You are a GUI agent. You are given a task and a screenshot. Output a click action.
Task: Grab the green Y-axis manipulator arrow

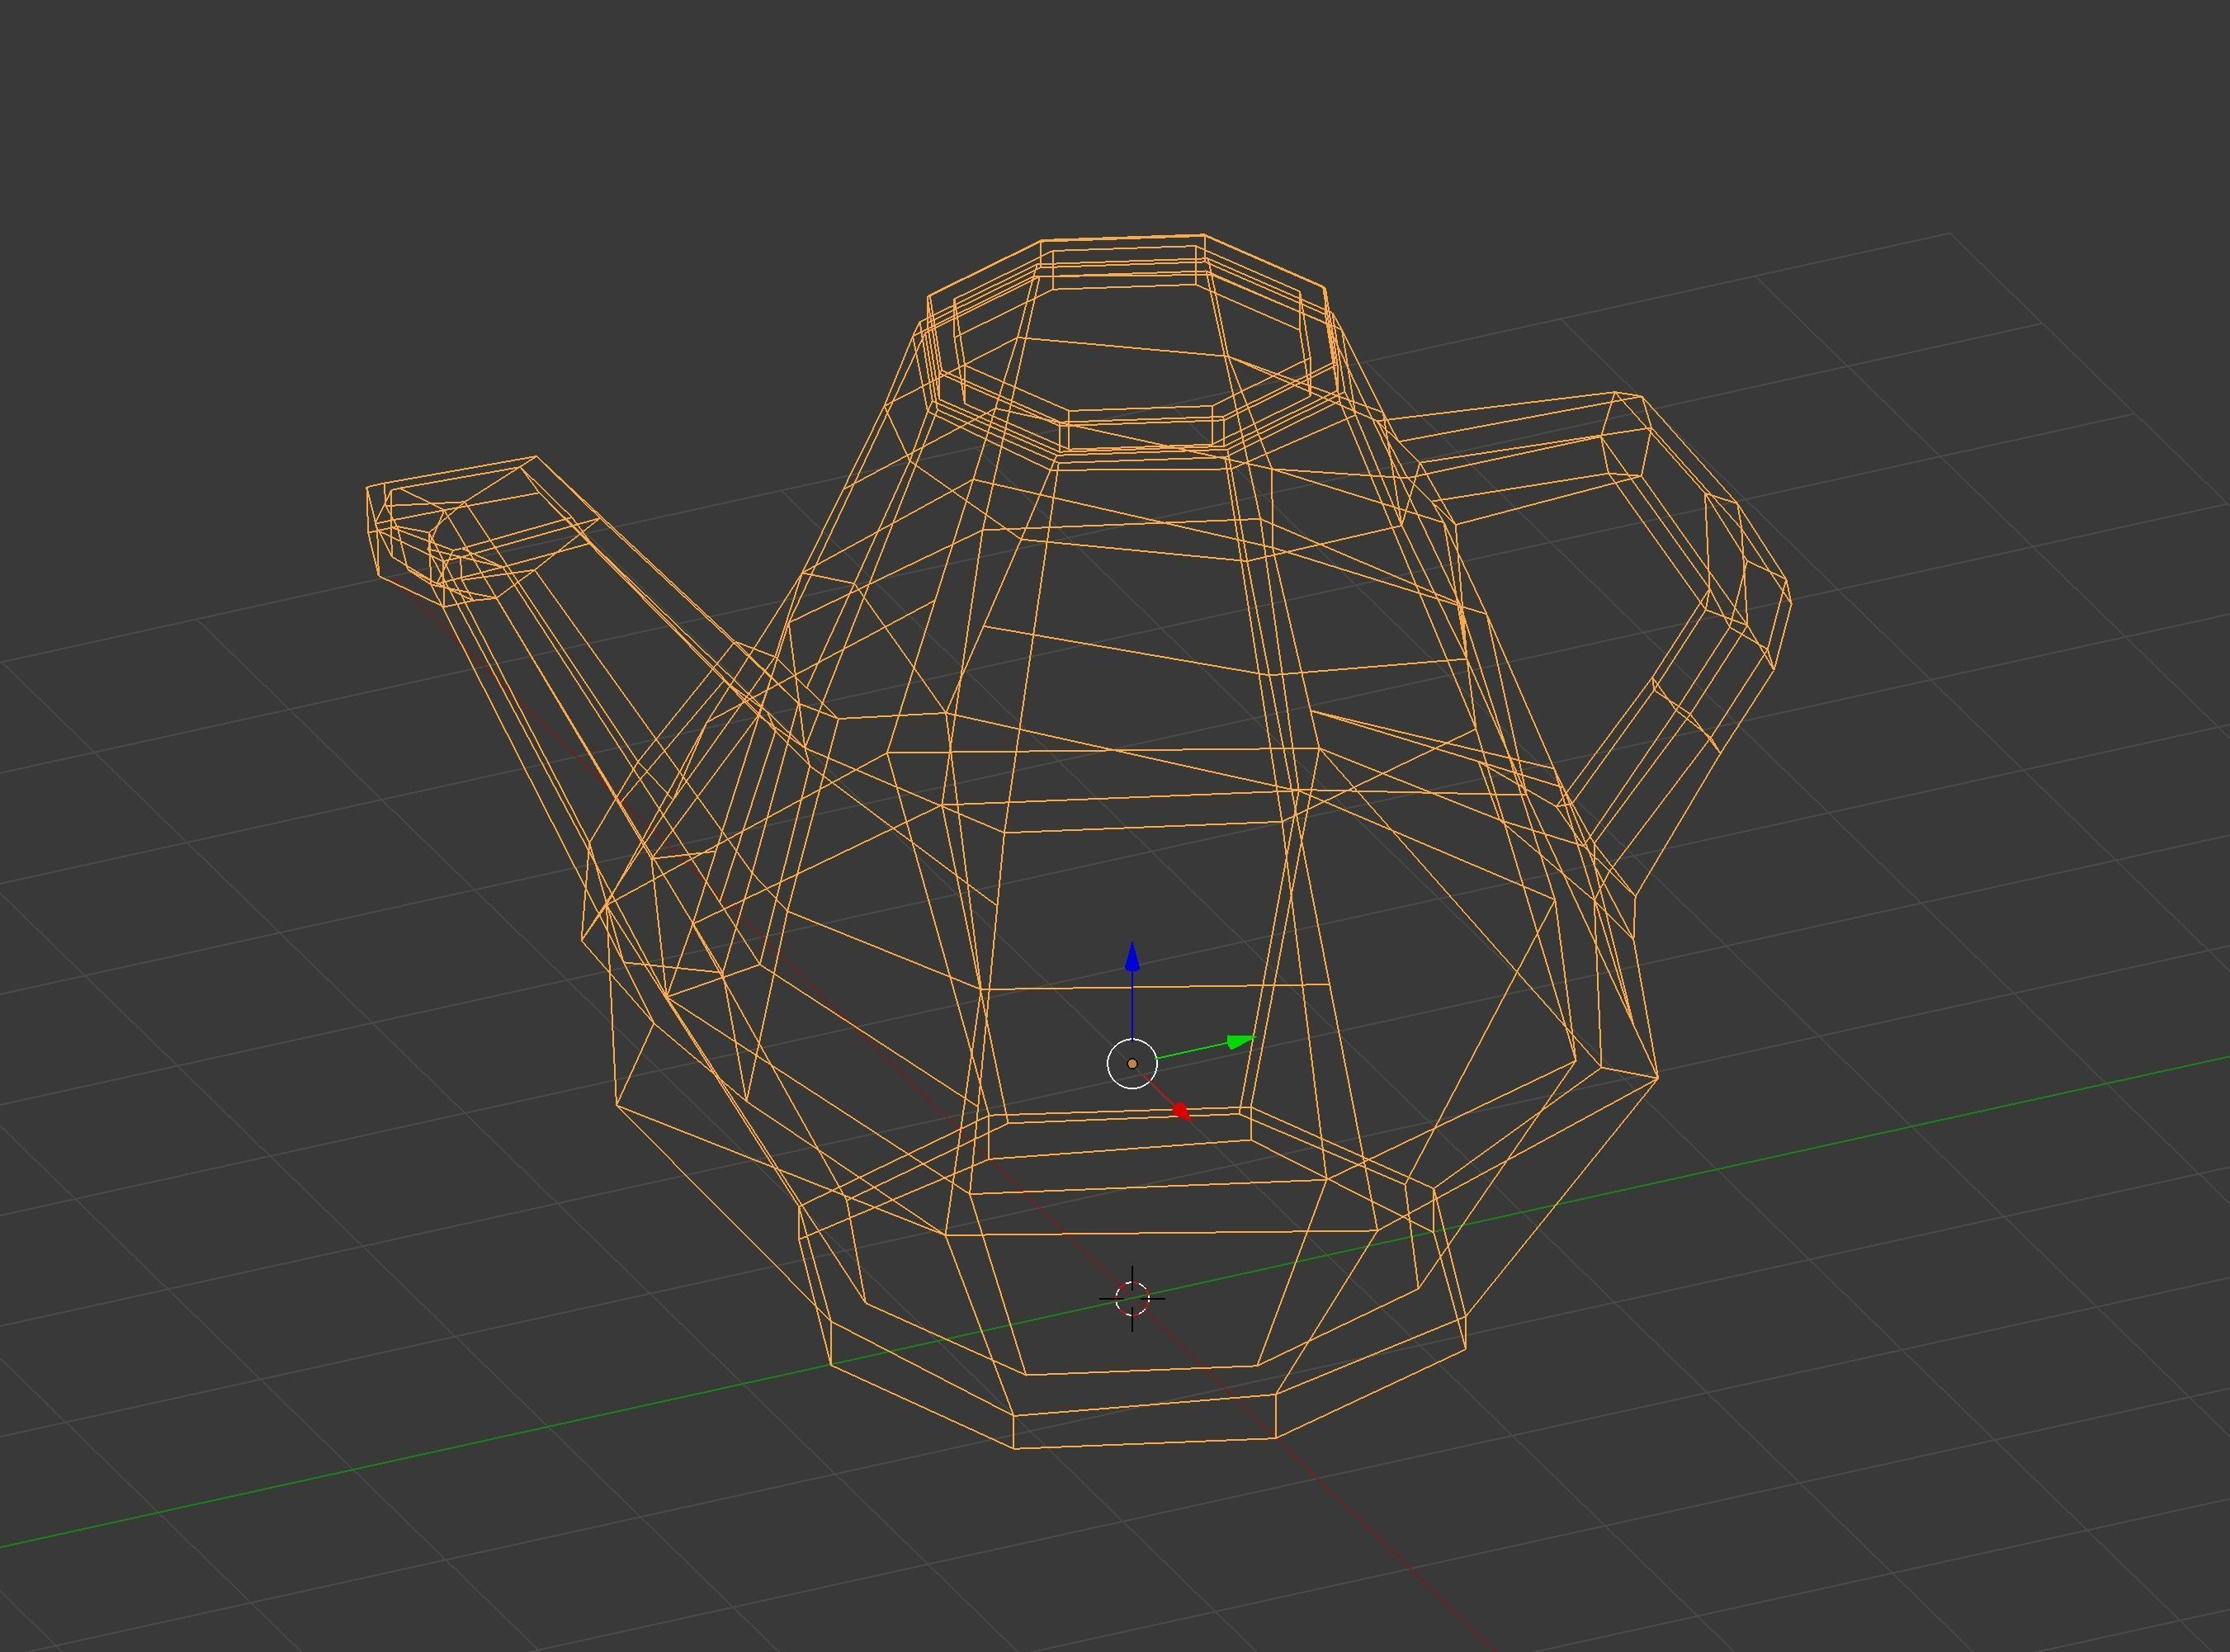[1240, 1042]
